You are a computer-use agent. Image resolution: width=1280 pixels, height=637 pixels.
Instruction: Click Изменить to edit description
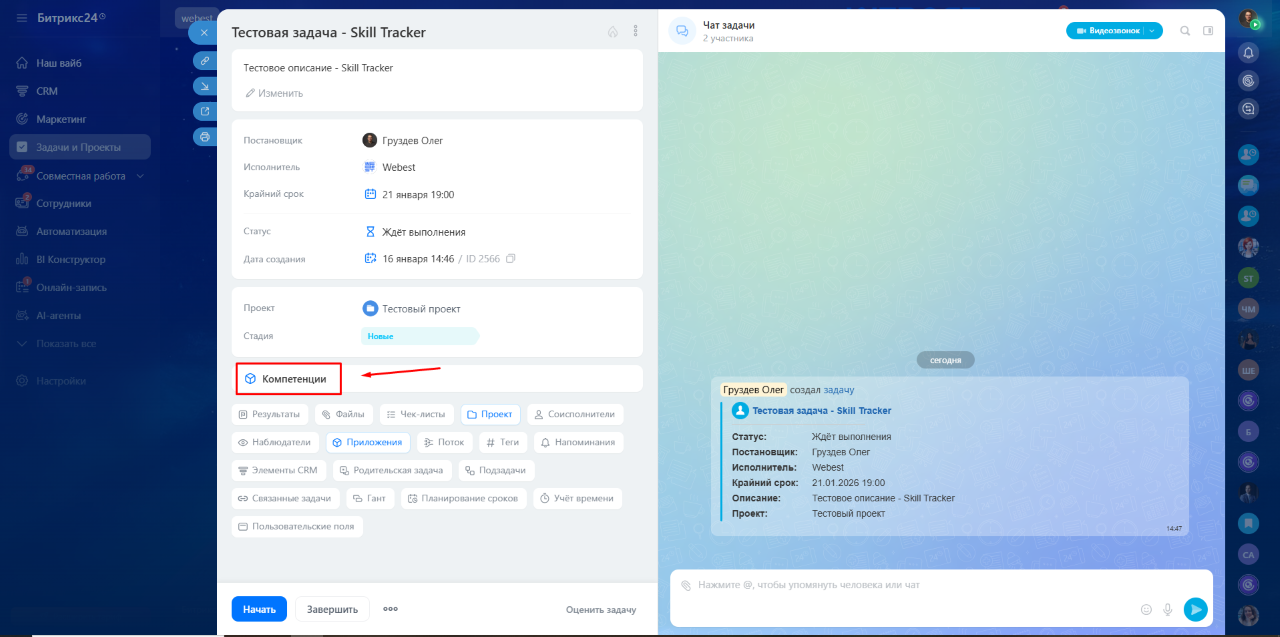coord(274,93)
